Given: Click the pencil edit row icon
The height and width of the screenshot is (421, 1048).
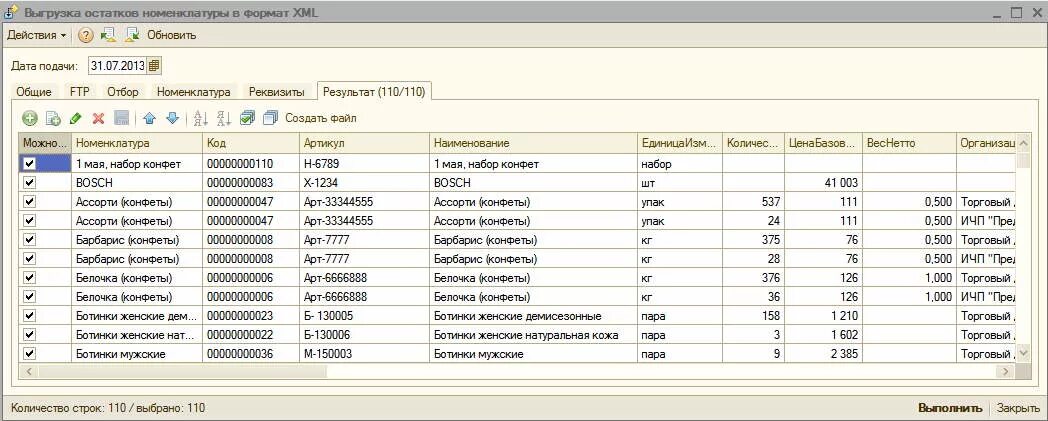Looking at the screenshot, I should 76,118.
